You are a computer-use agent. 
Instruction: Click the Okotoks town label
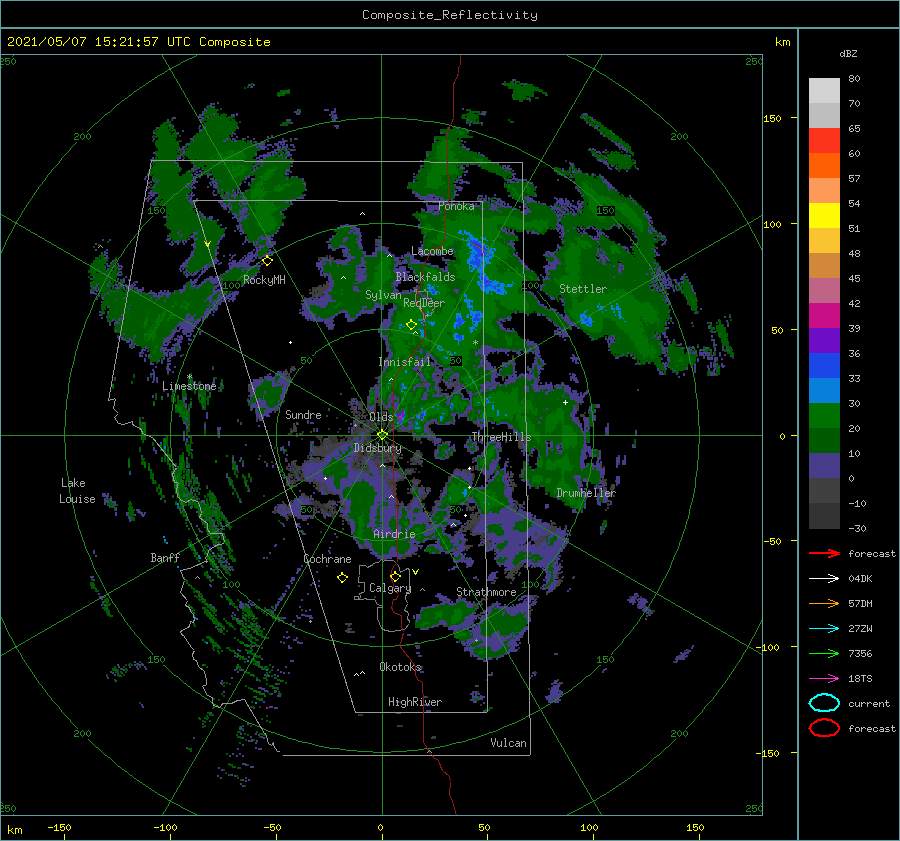pos(400,667)
